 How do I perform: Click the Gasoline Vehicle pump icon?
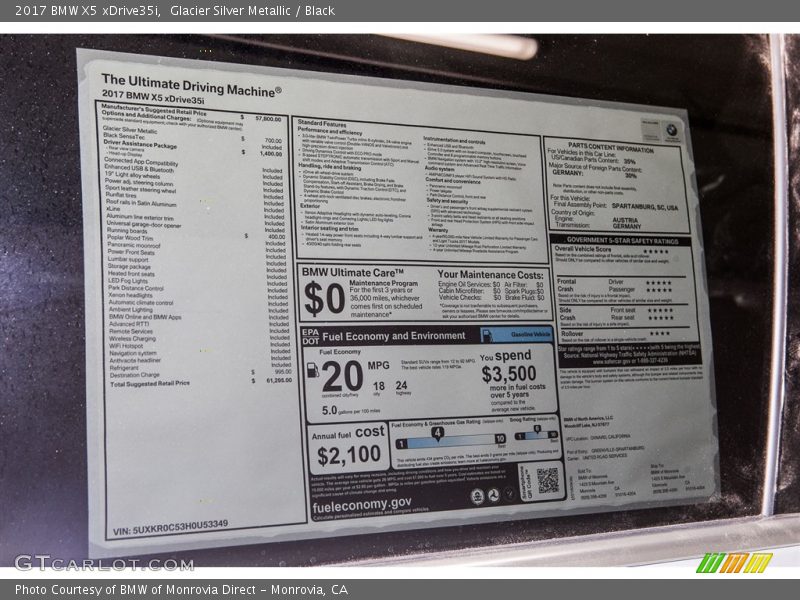487,335
